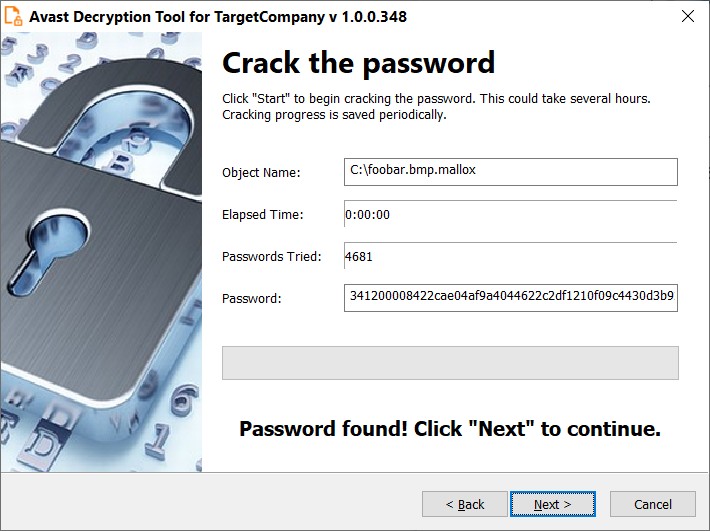Viewport: 710px width, 531px height.
Task: Go back with the Back button
Action: [x=465, y=504]
